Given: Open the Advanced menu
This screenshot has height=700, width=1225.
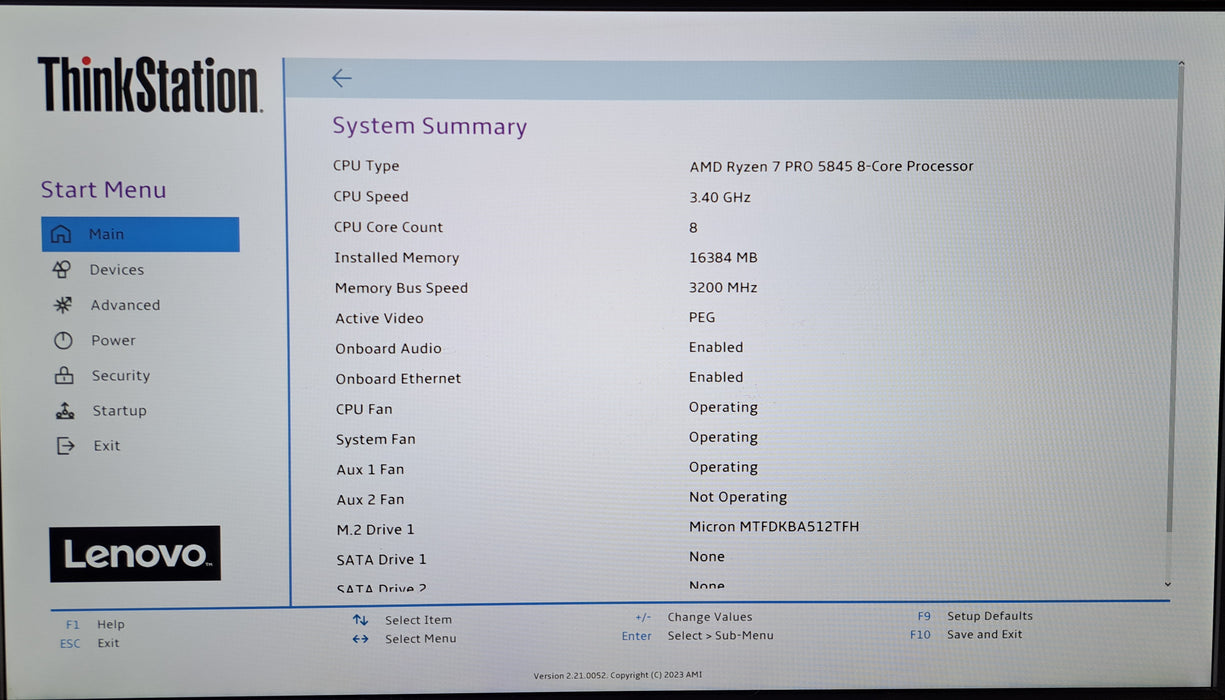Looking at the screenshot, I should (x=125, y=305).
